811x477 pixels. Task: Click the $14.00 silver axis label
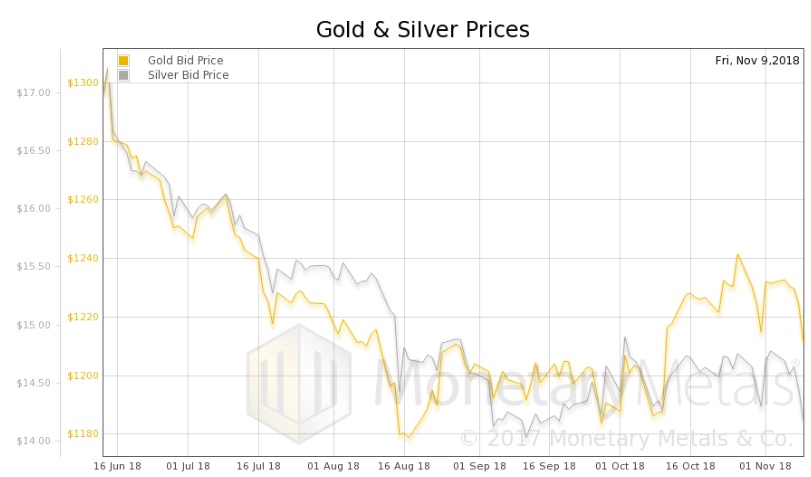(34, 441)
